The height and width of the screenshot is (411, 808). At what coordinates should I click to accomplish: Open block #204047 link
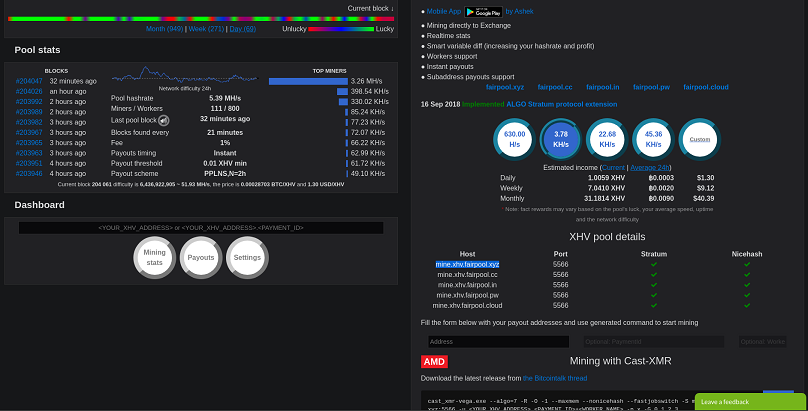(x=29, y=81)
